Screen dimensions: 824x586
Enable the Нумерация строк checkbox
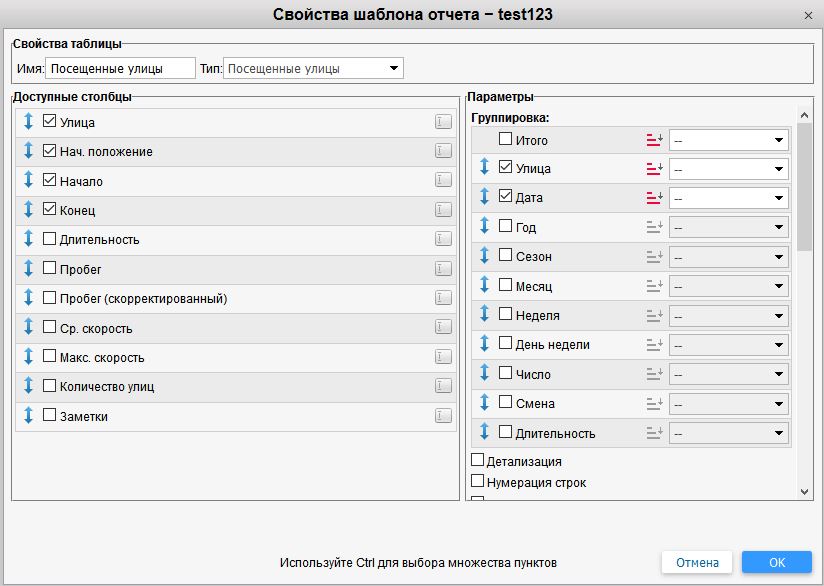tap(477, 481)
